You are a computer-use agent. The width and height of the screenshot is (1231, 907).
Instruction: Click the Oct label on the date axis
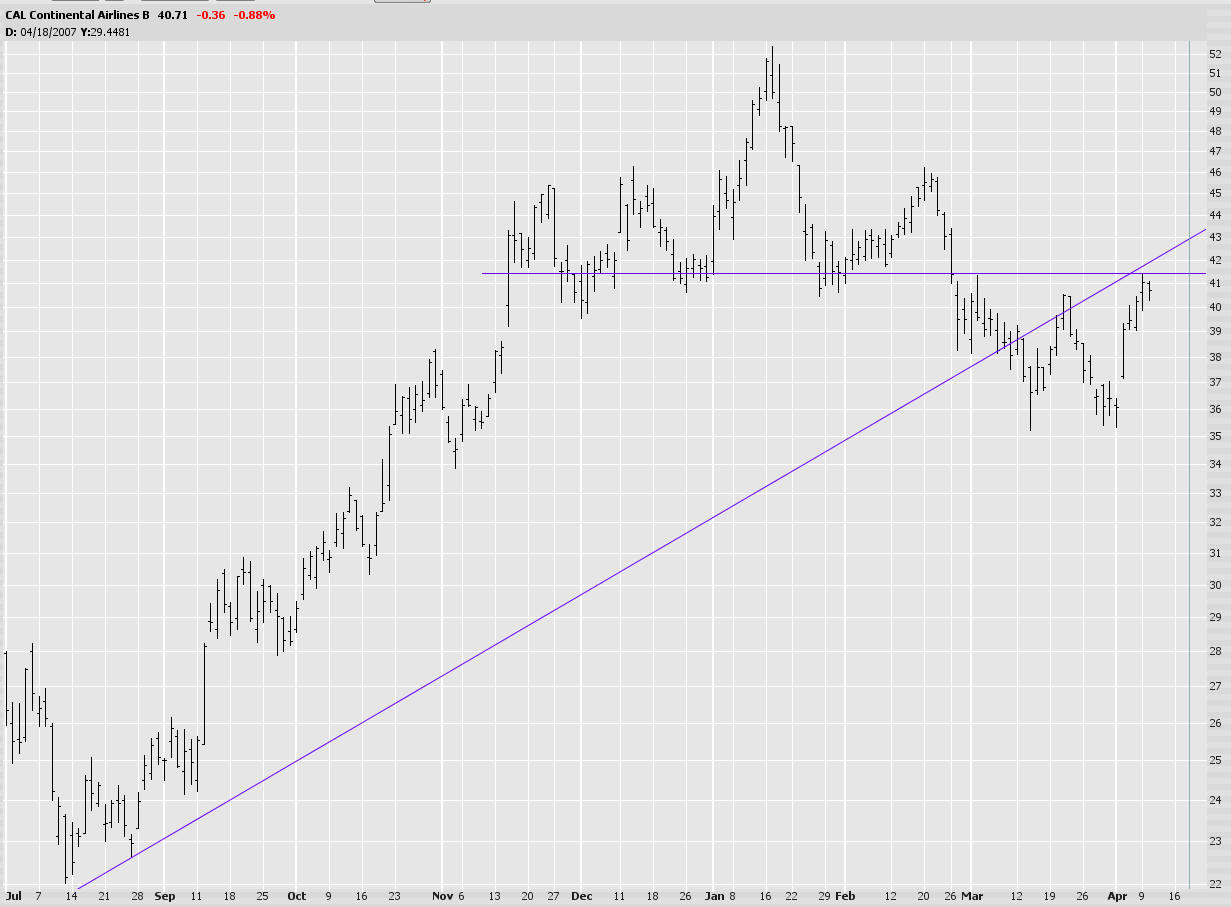point(296,896)
